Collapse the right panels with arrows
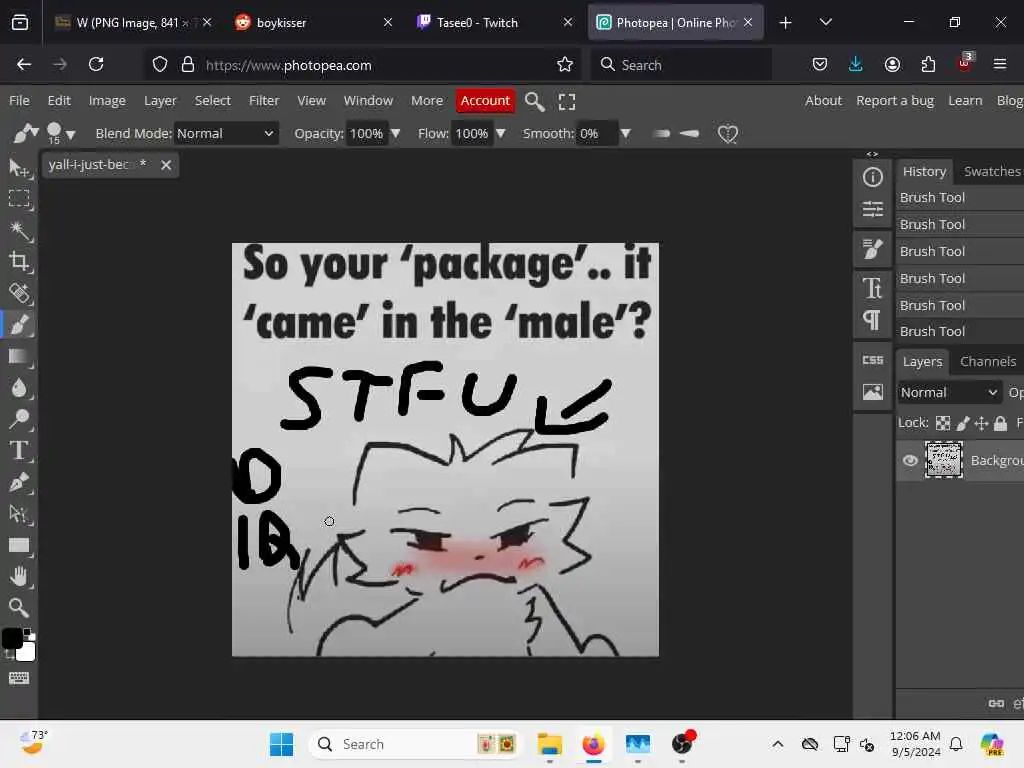Image resolution: width=1024 pixels, height=768 pixels. click(872, 154)
